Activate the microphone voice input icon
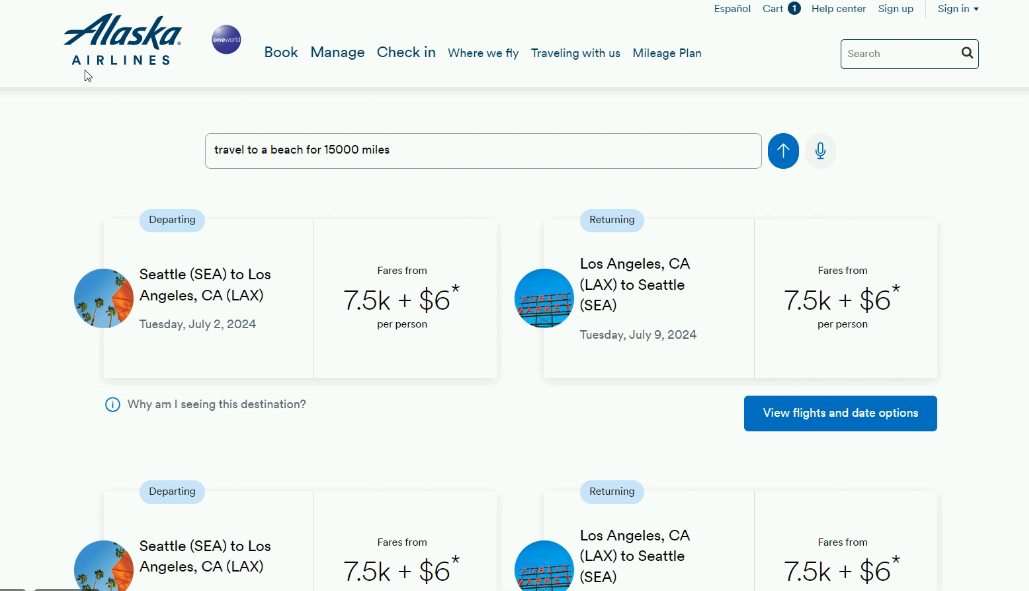Viewport: 1029px width, 591px height. coord(820,151)
